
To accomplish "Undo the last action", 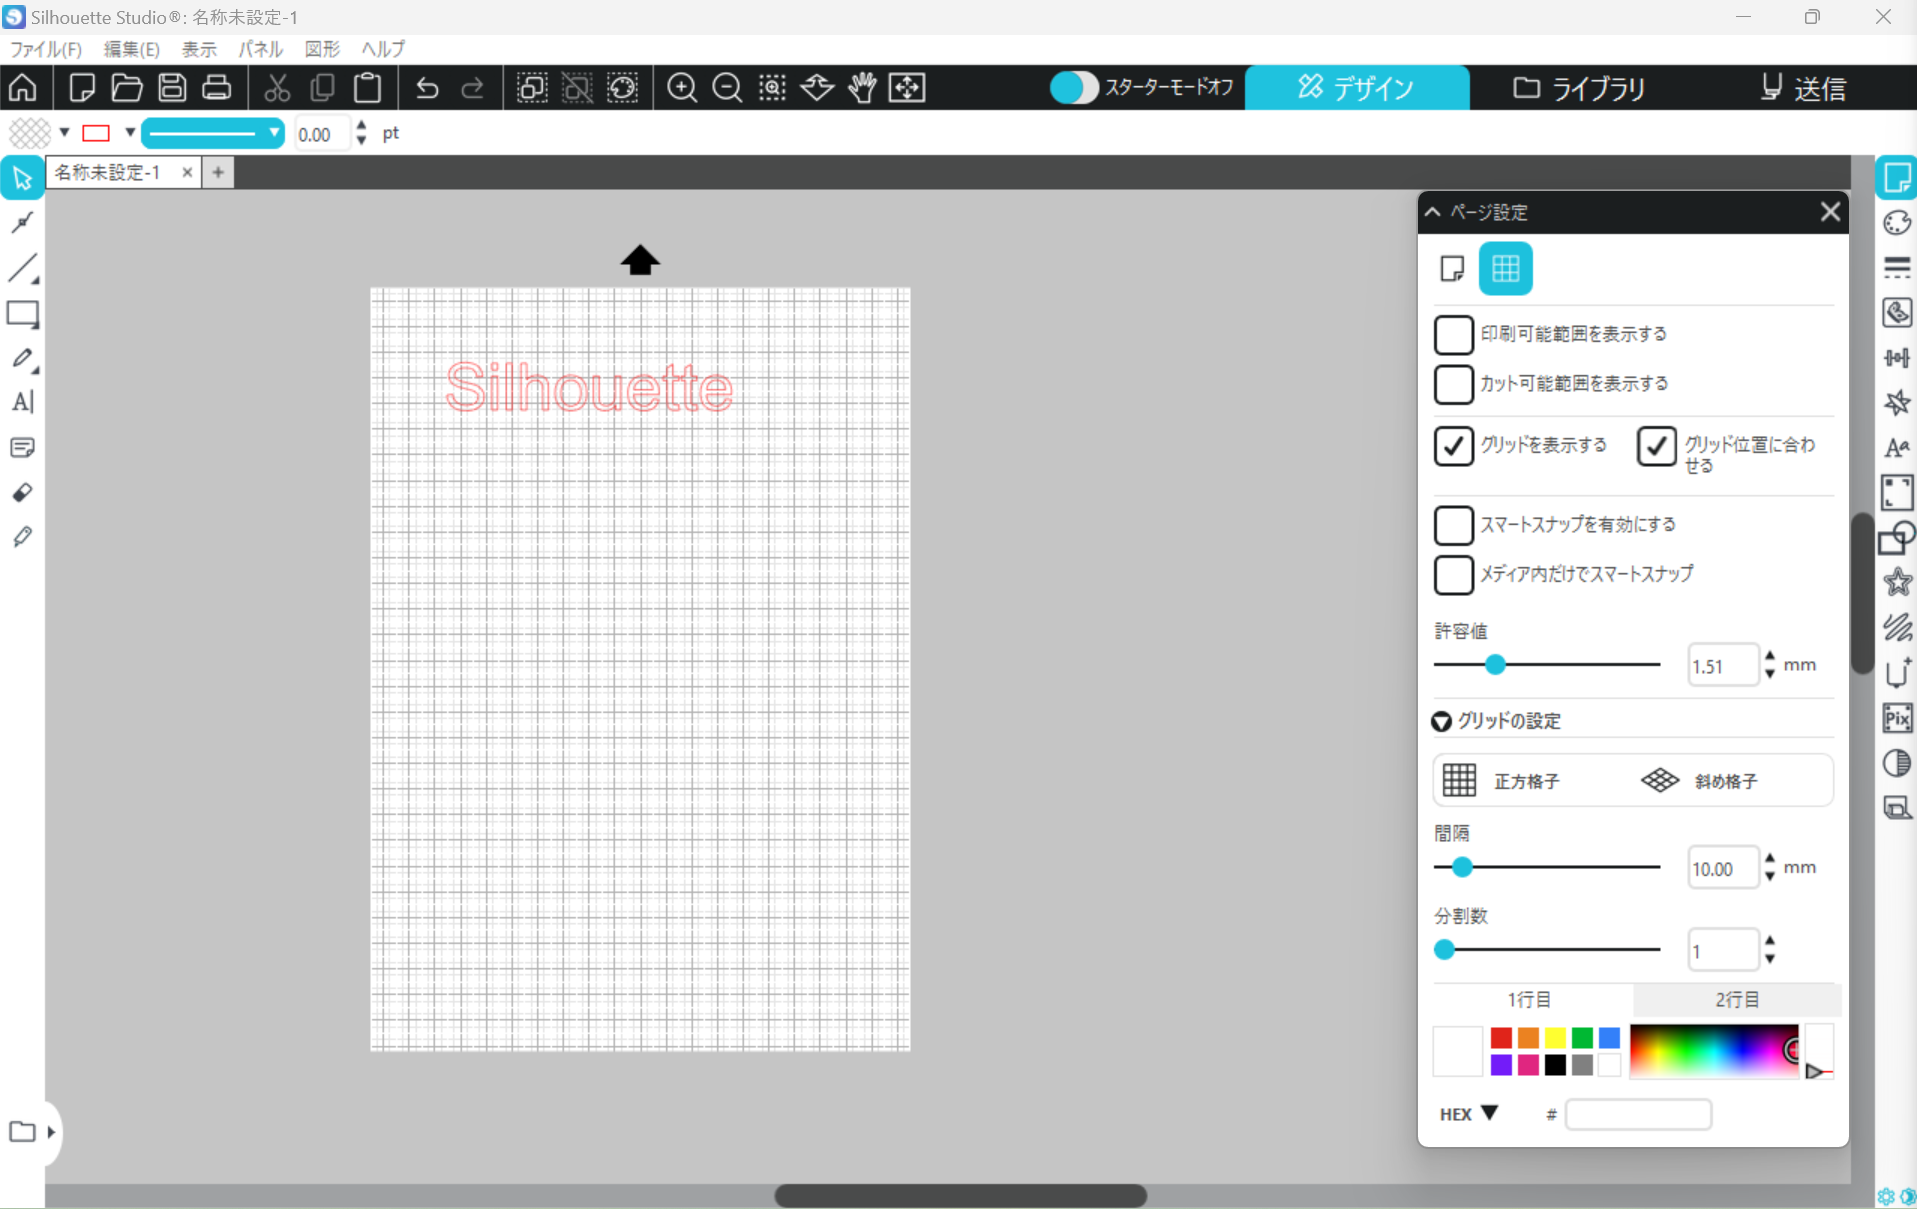I will pos(427,88).
